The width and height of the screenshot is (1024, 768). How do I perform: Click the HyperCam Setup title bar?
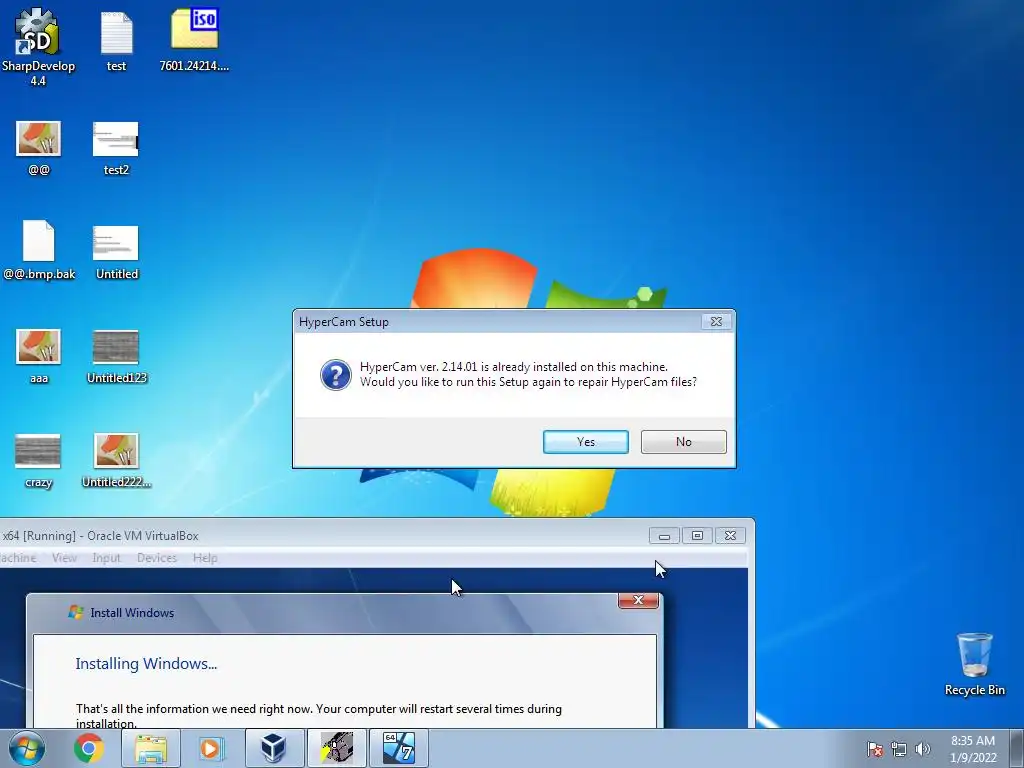496,321
